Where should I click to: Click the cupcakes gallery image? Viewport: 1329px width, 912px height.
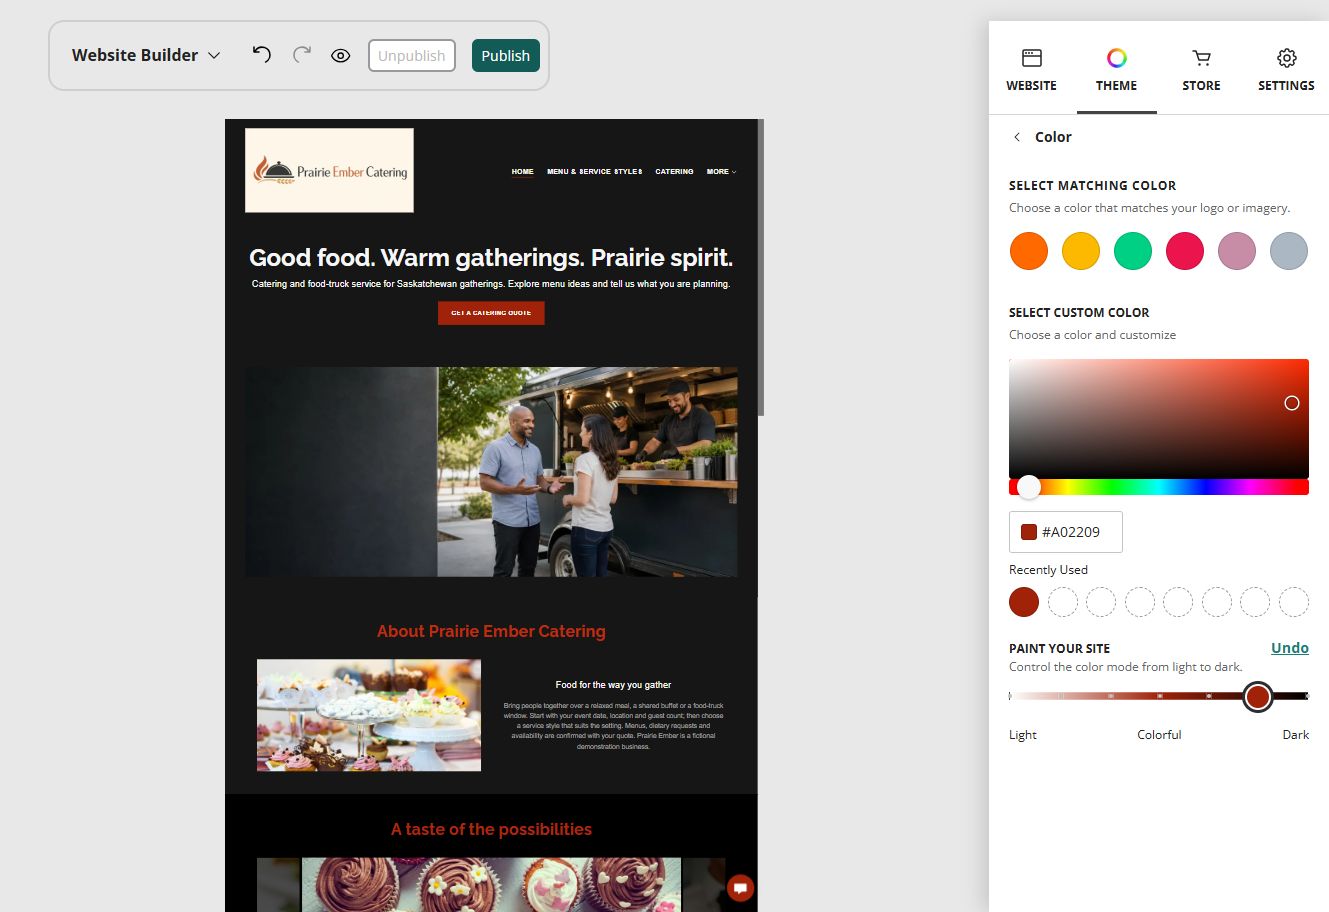(491, 884)
